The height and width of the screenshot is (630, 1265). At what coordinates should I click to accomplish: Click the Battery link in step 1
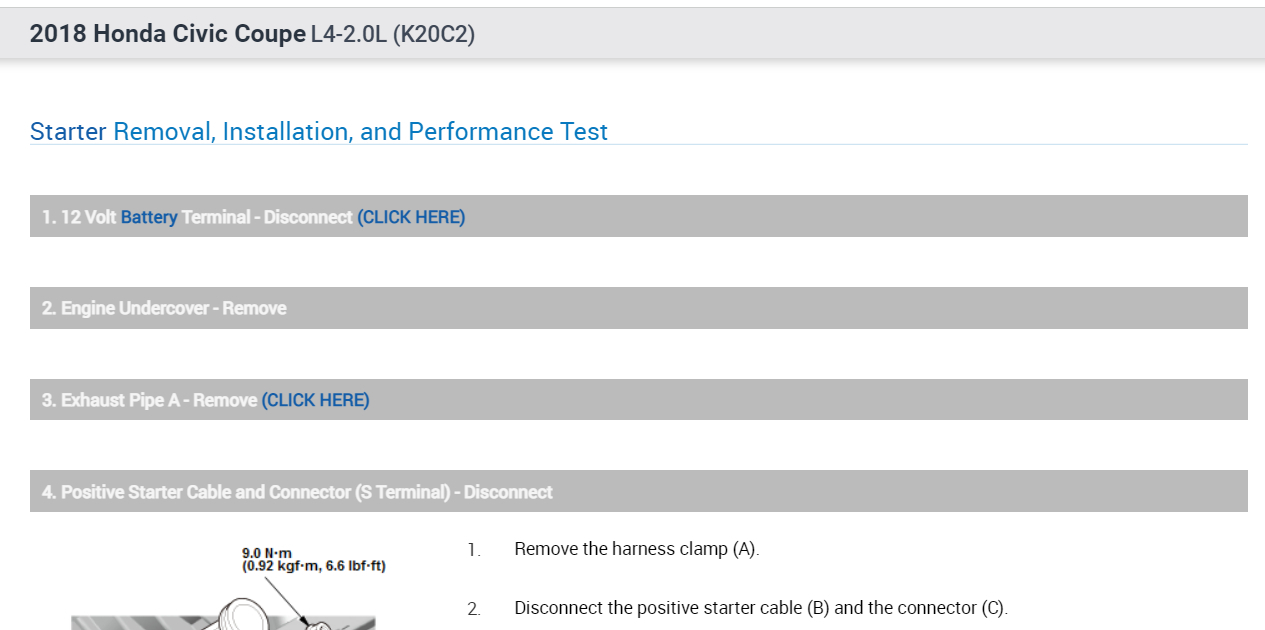point(149,217)
